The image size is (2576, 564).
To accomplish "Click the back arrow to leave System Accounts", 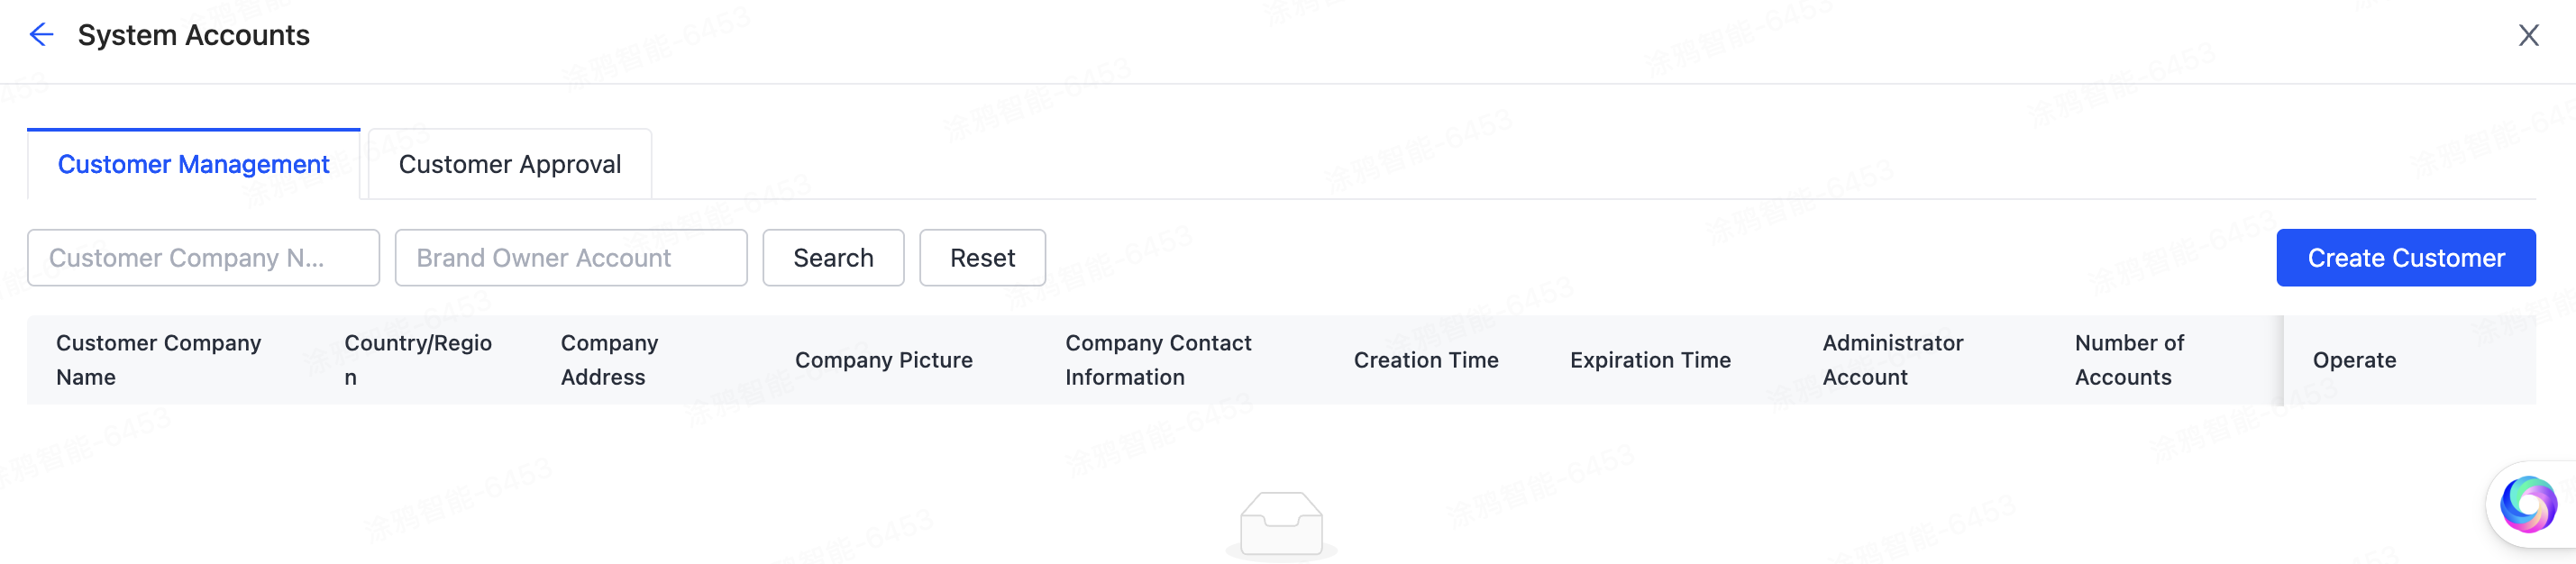I will 41,34.
